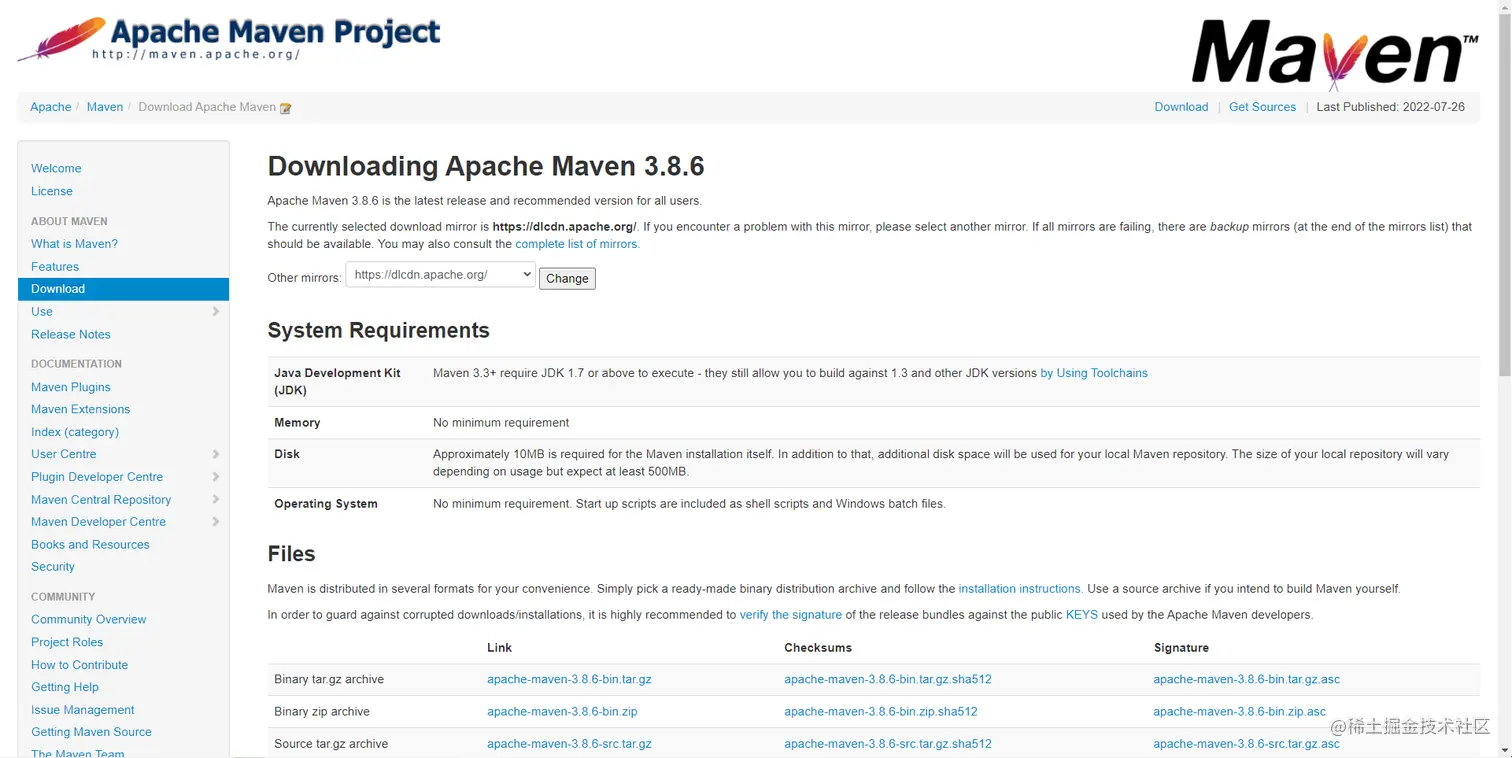Click the Binary zip archive row label
This screenshot has height=758, width=1512.
tap(322, 712)
